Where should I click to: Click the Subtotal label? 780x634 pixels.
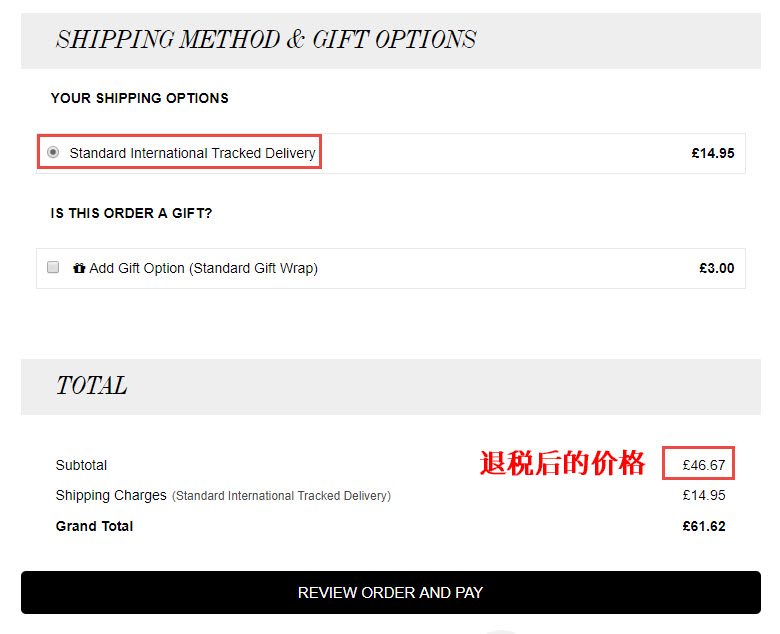pos(81,465)
